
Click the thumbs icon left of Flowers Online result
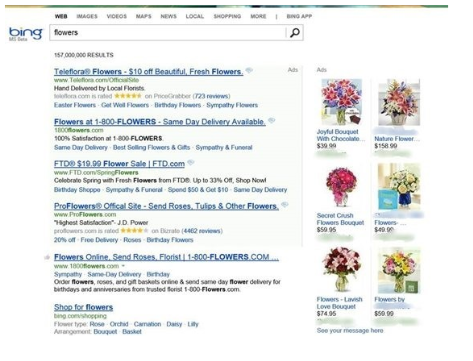[47, 257]
